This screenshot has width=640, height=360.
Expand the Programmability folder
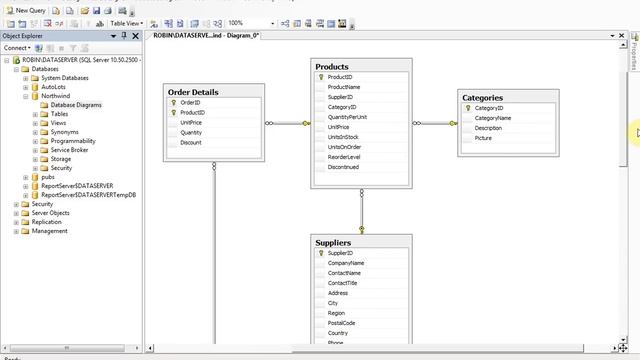click(35, 141)
